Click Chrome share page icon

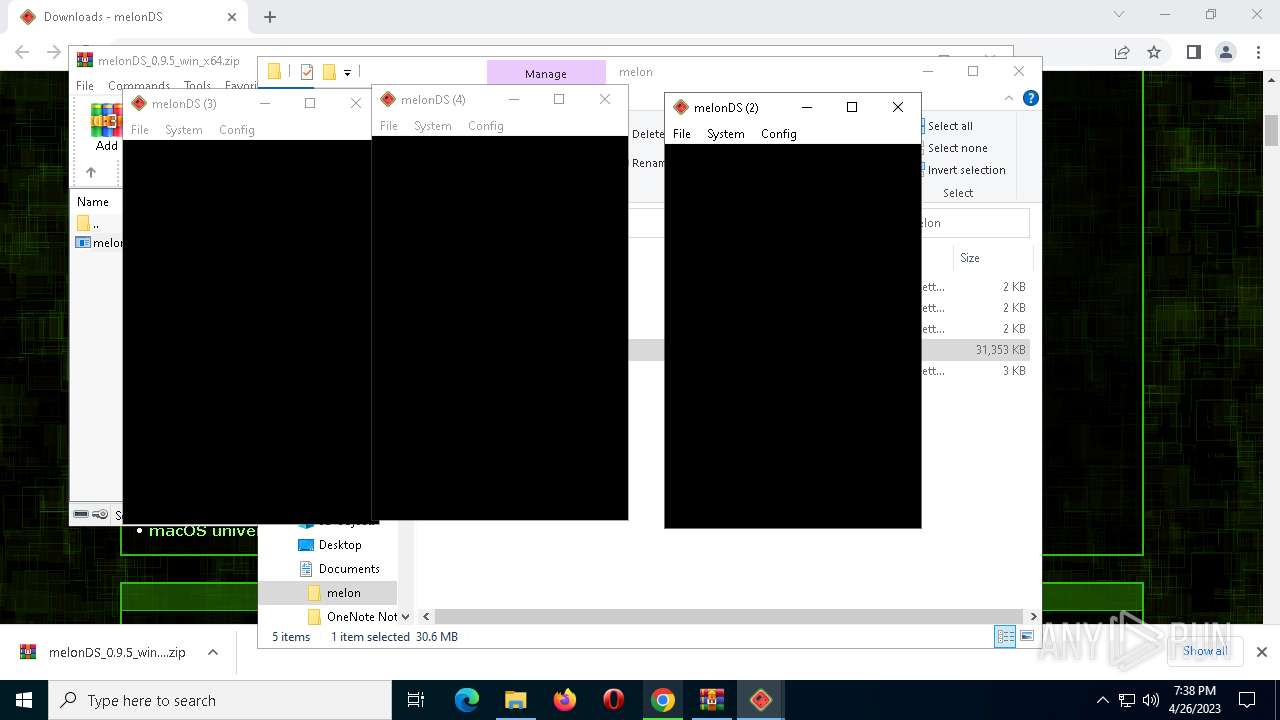[1122, 52]
